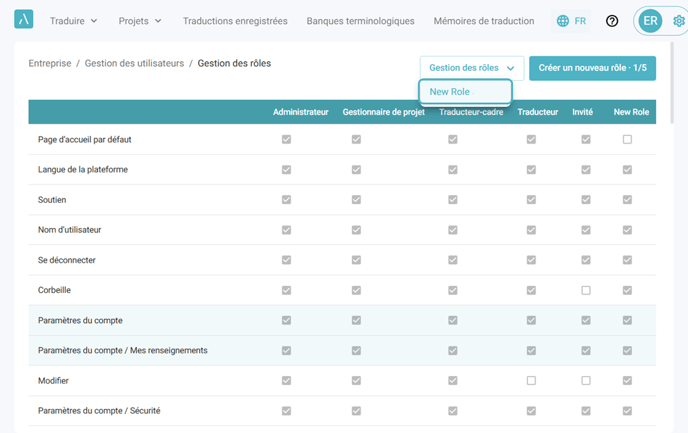Uncheck Corbeille for New Role
The height and width of the screenshot is (433, 688).
(x=627, y=290)
